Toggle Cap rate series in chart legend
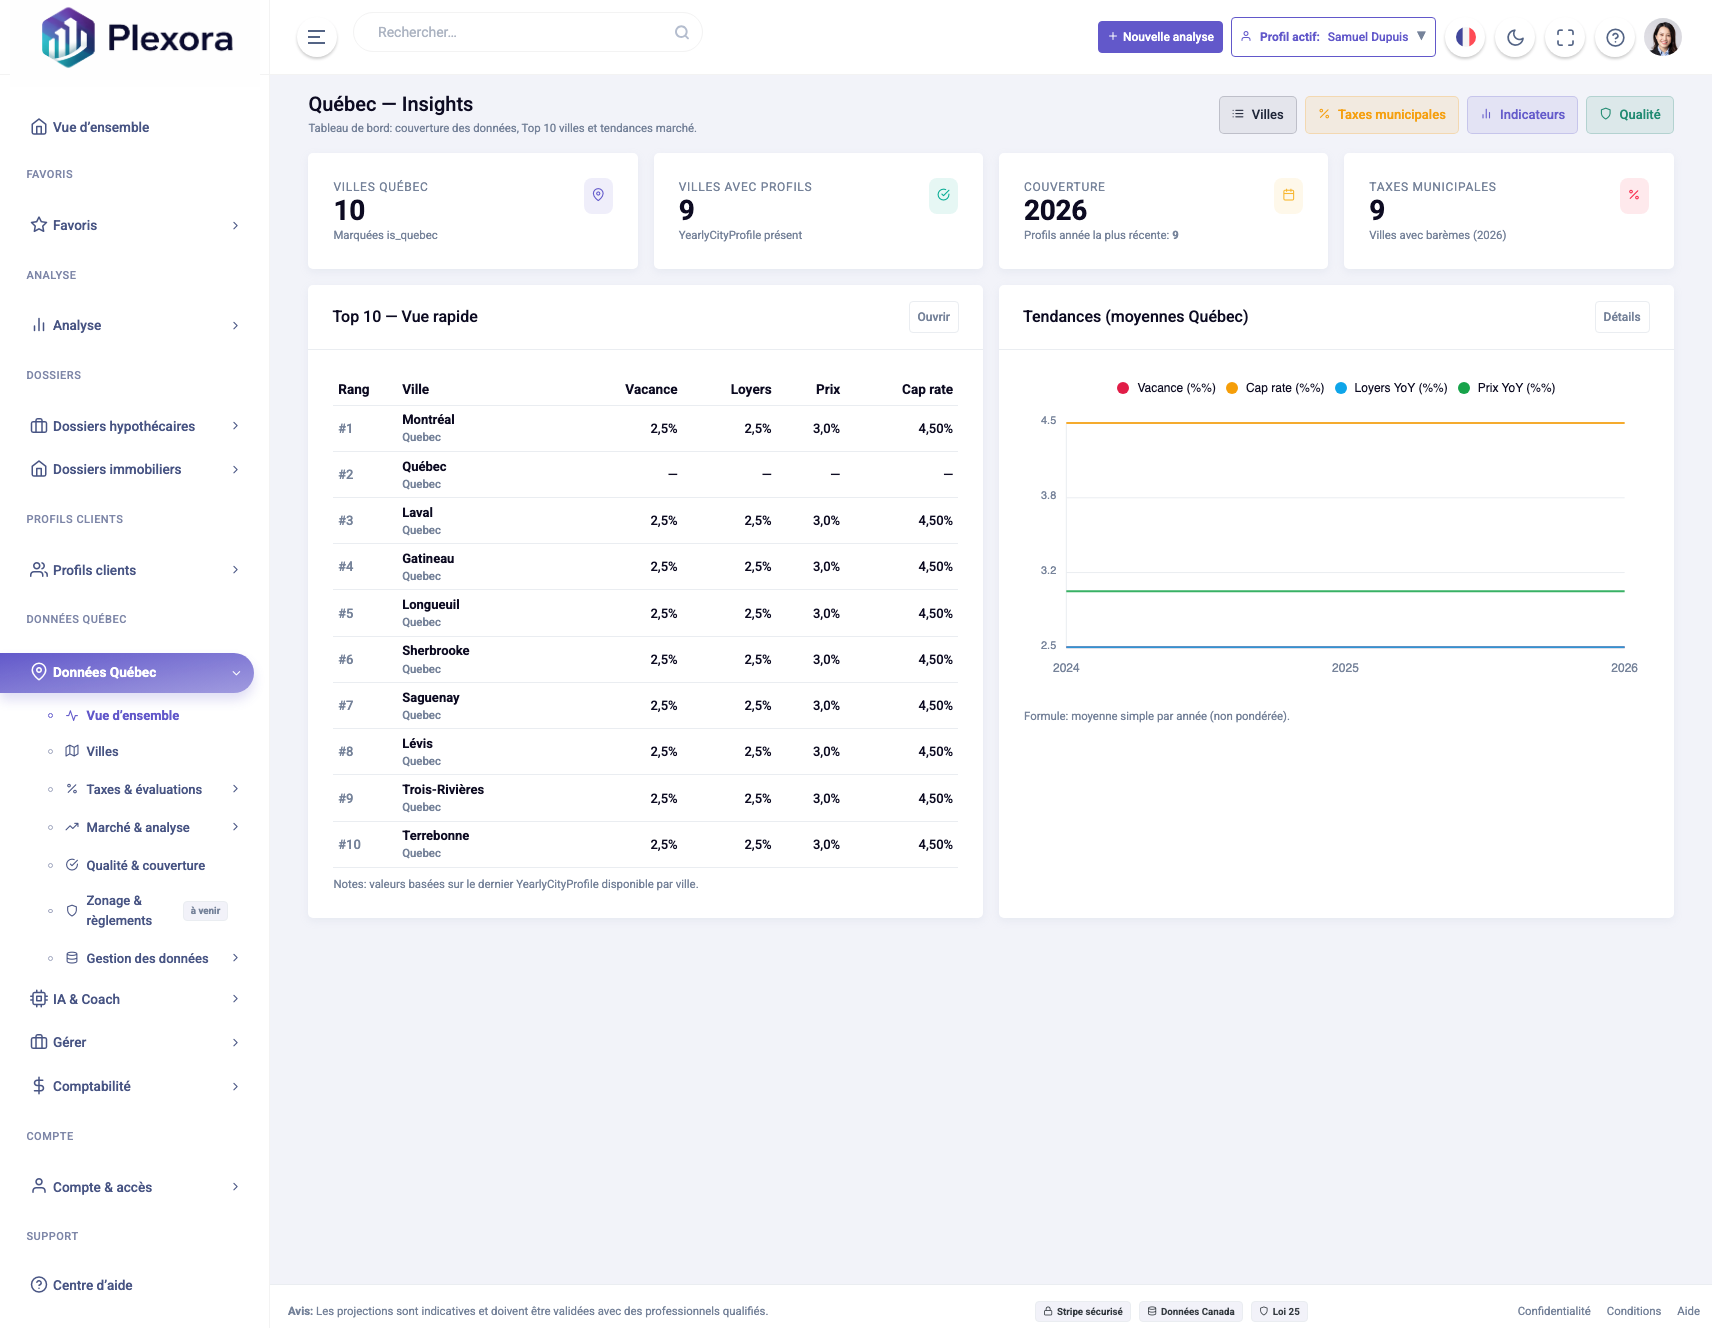Screen dimensions: 1712x1328 (x=1275, y=388)
